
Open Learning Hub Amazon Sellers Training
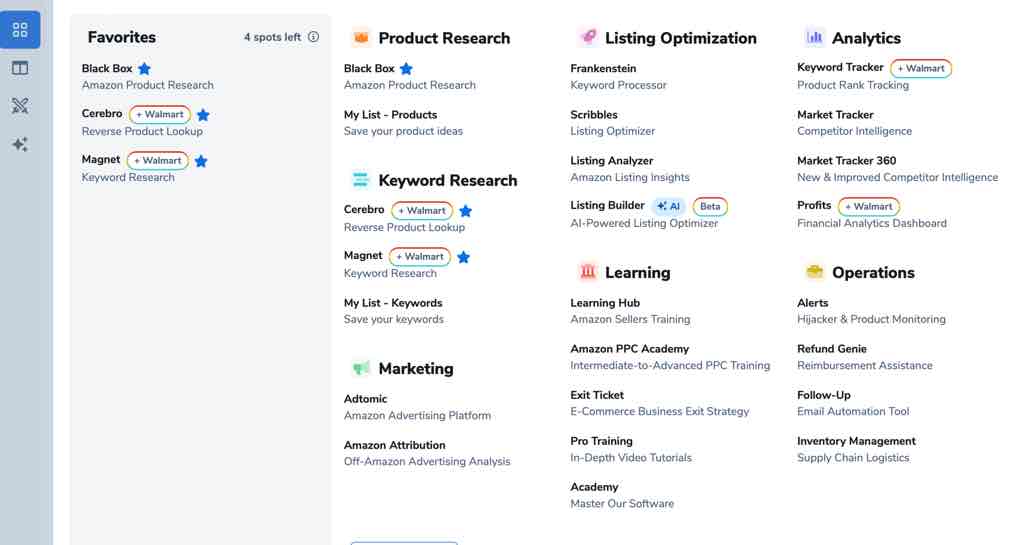630,311
